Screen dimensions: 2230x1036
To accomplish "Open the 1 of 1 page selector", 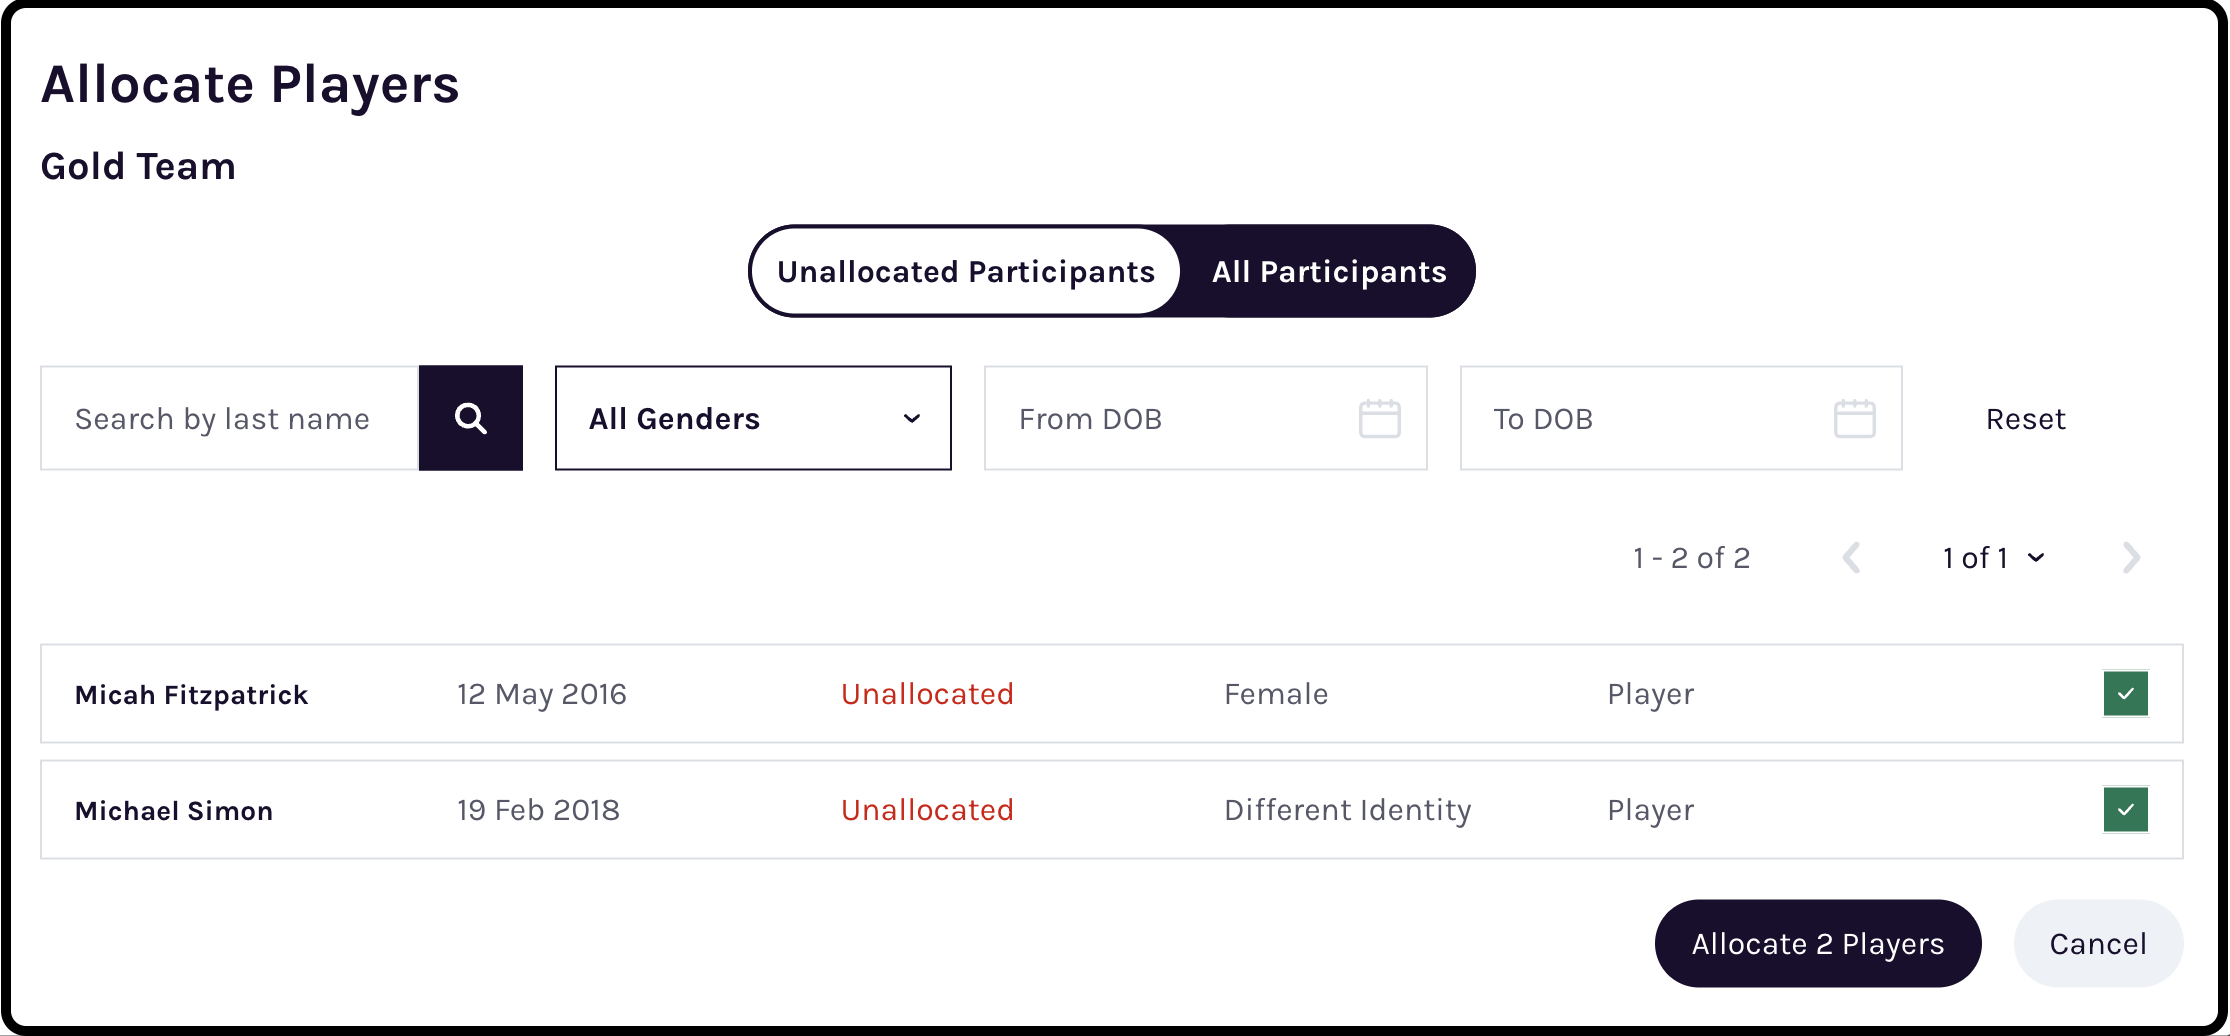I will click(x=1993, y=558).
